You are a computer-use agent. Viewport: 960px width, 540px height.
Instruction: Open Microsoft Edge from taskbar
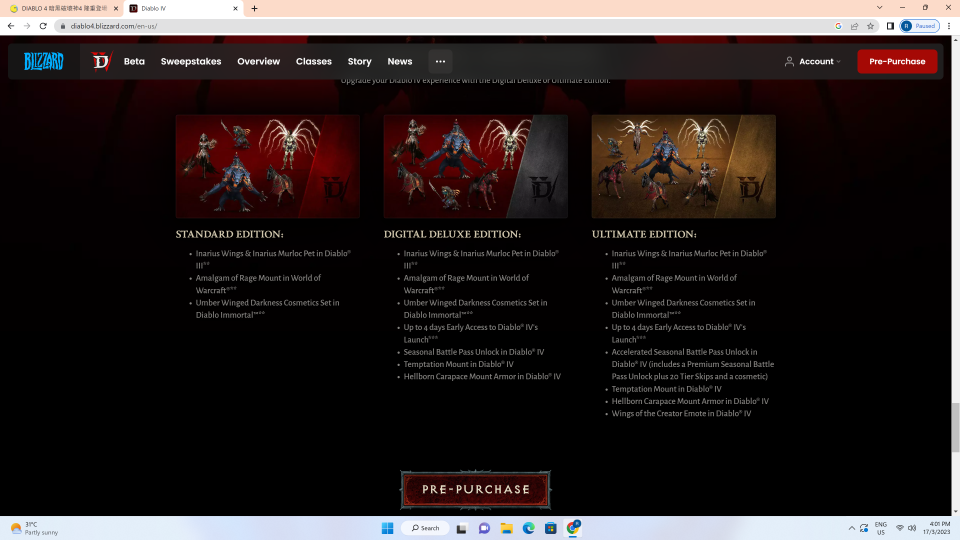528,528
